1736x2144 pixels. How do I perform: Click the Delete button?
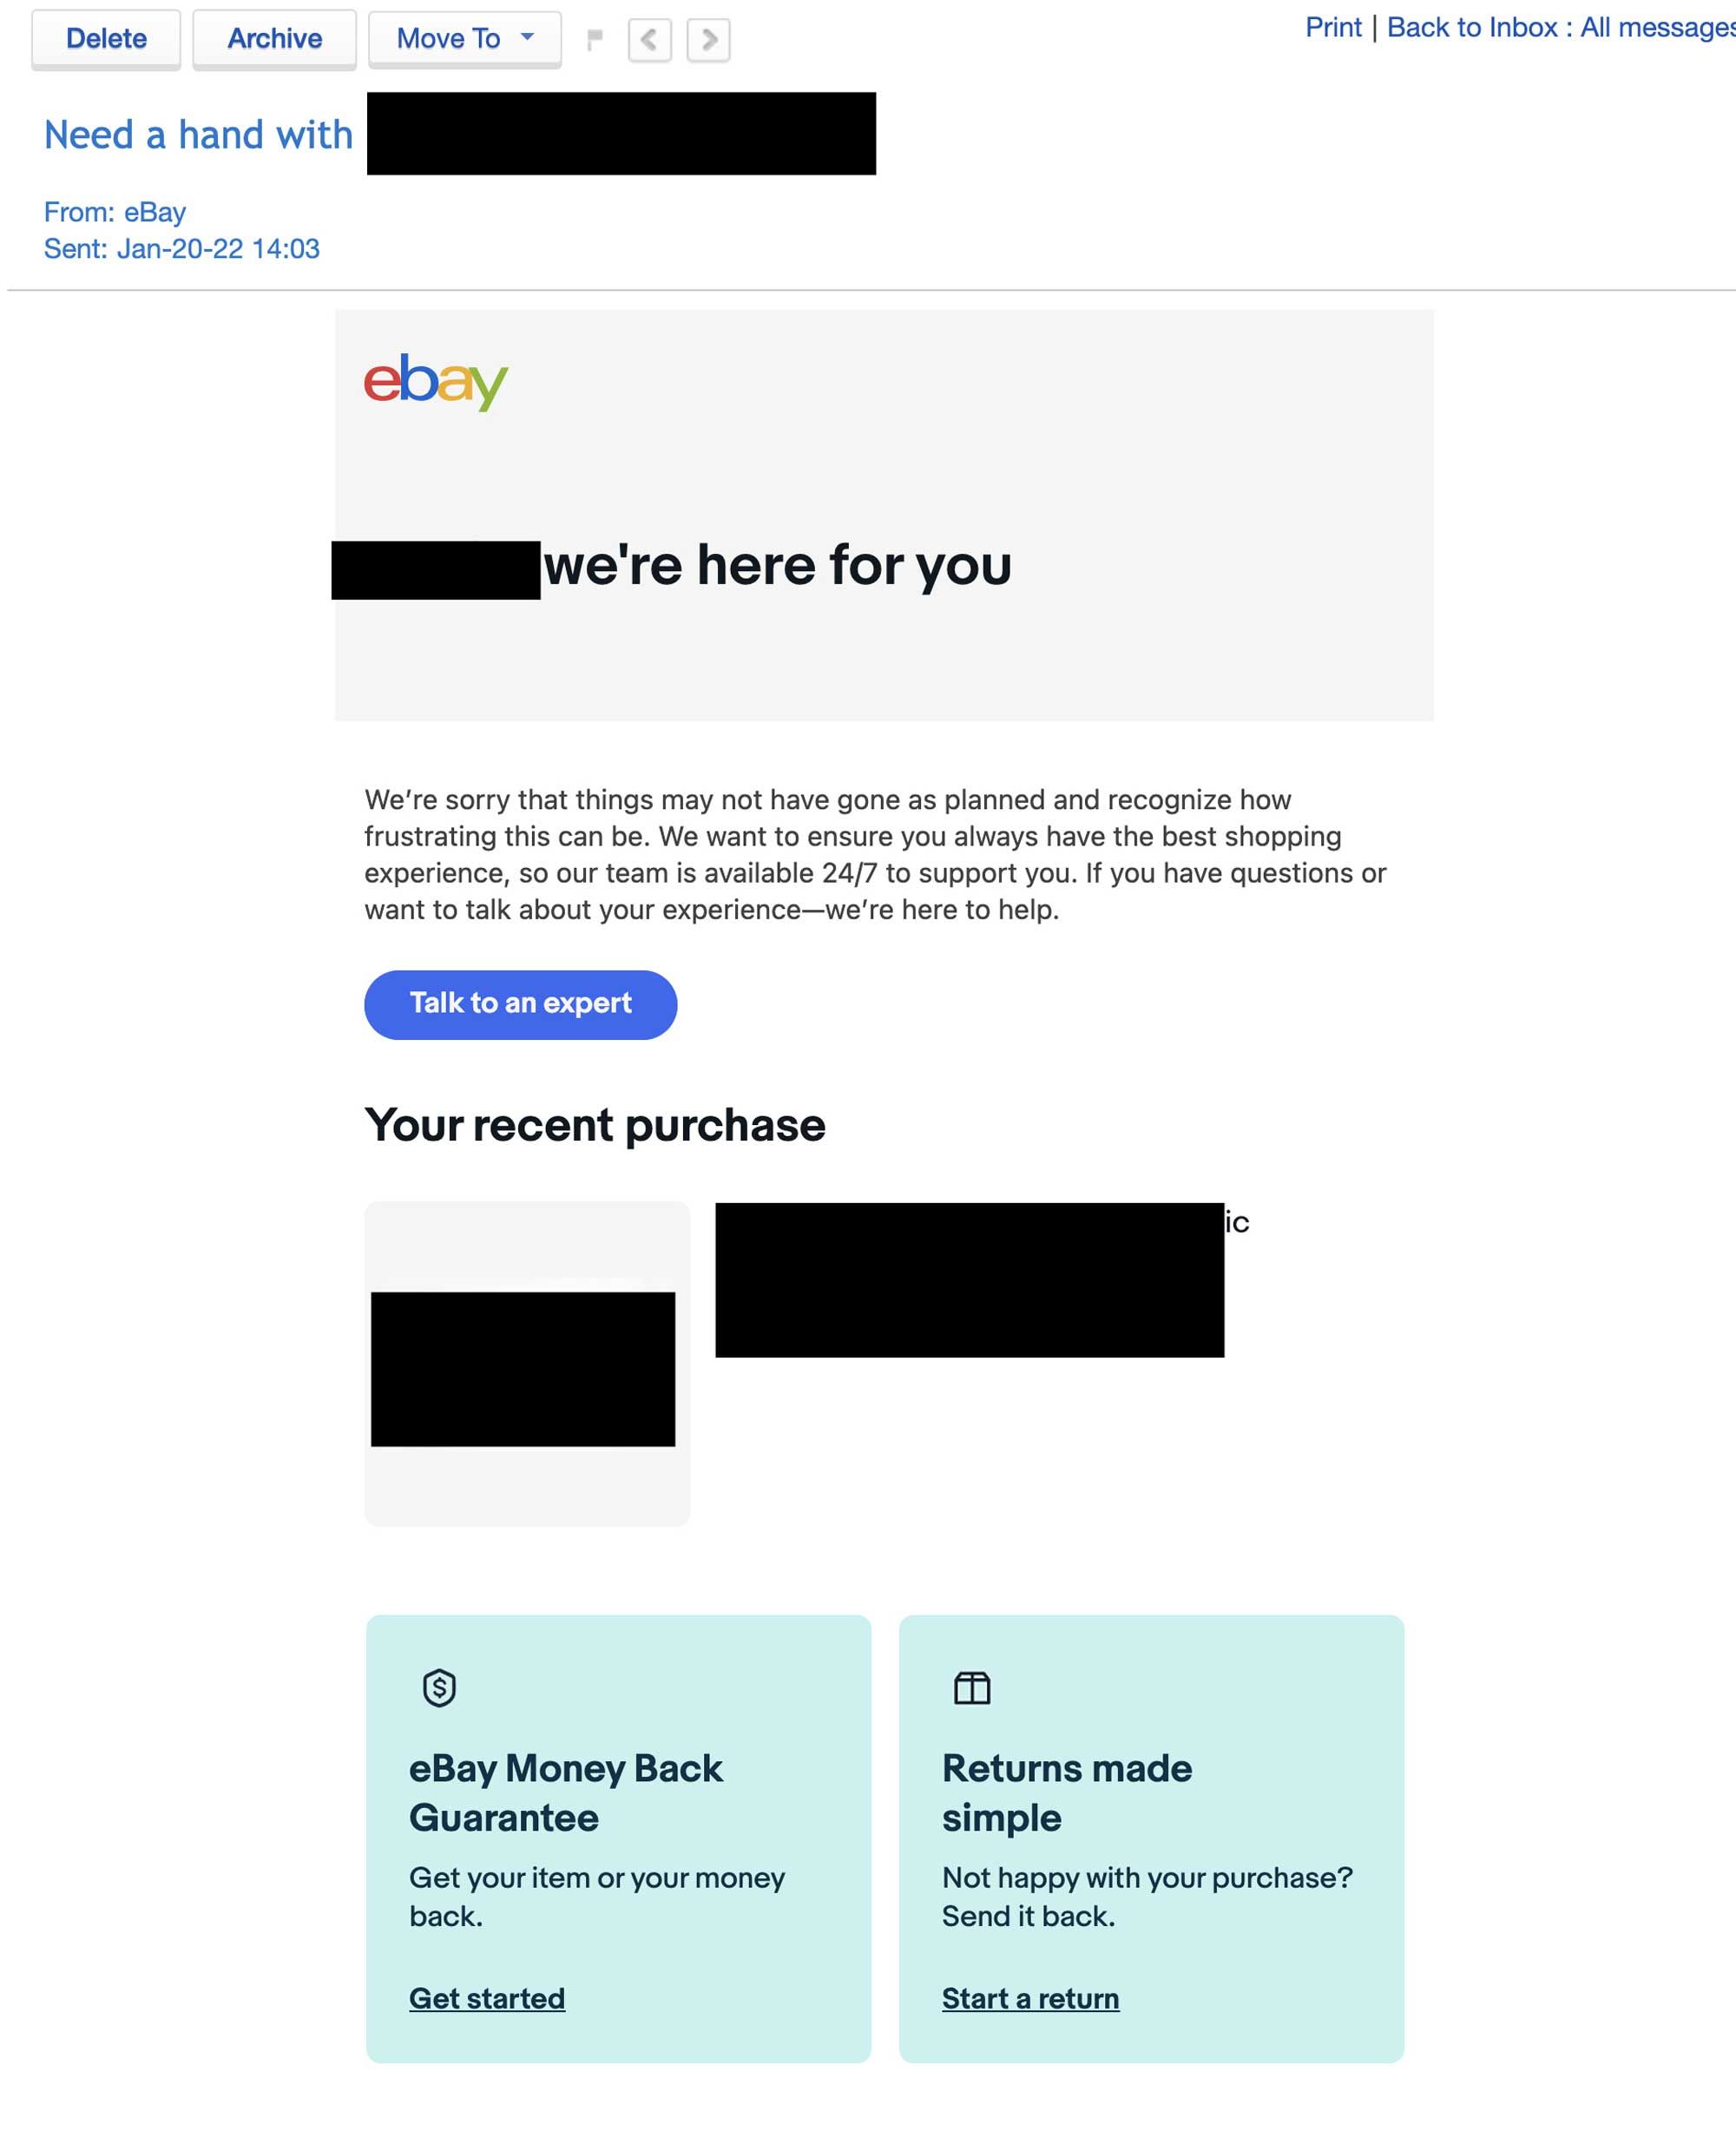[x=106, y=39]
